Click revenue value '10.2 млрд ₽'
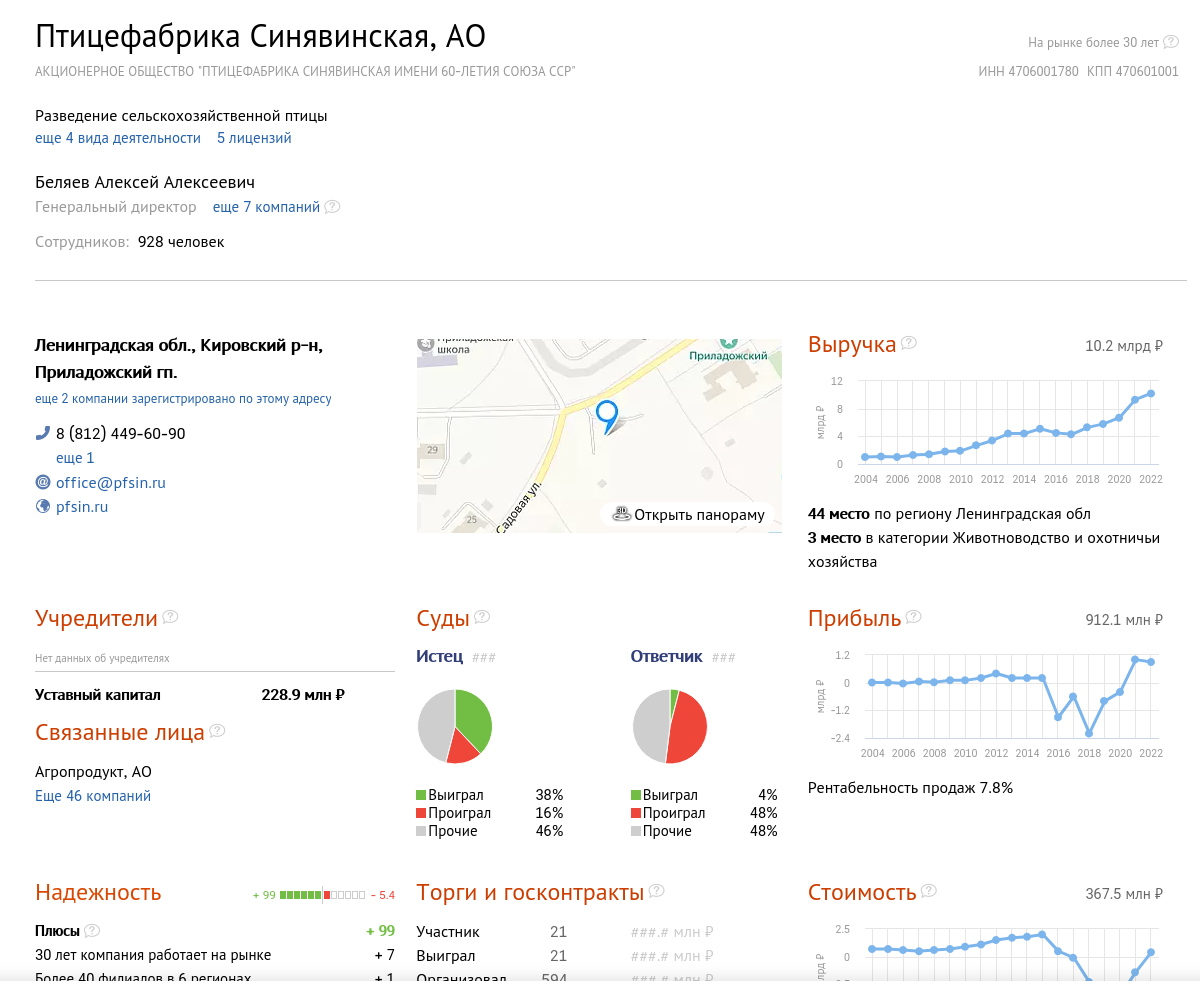Viewport: 1200px width, 984px height. 1124,346
